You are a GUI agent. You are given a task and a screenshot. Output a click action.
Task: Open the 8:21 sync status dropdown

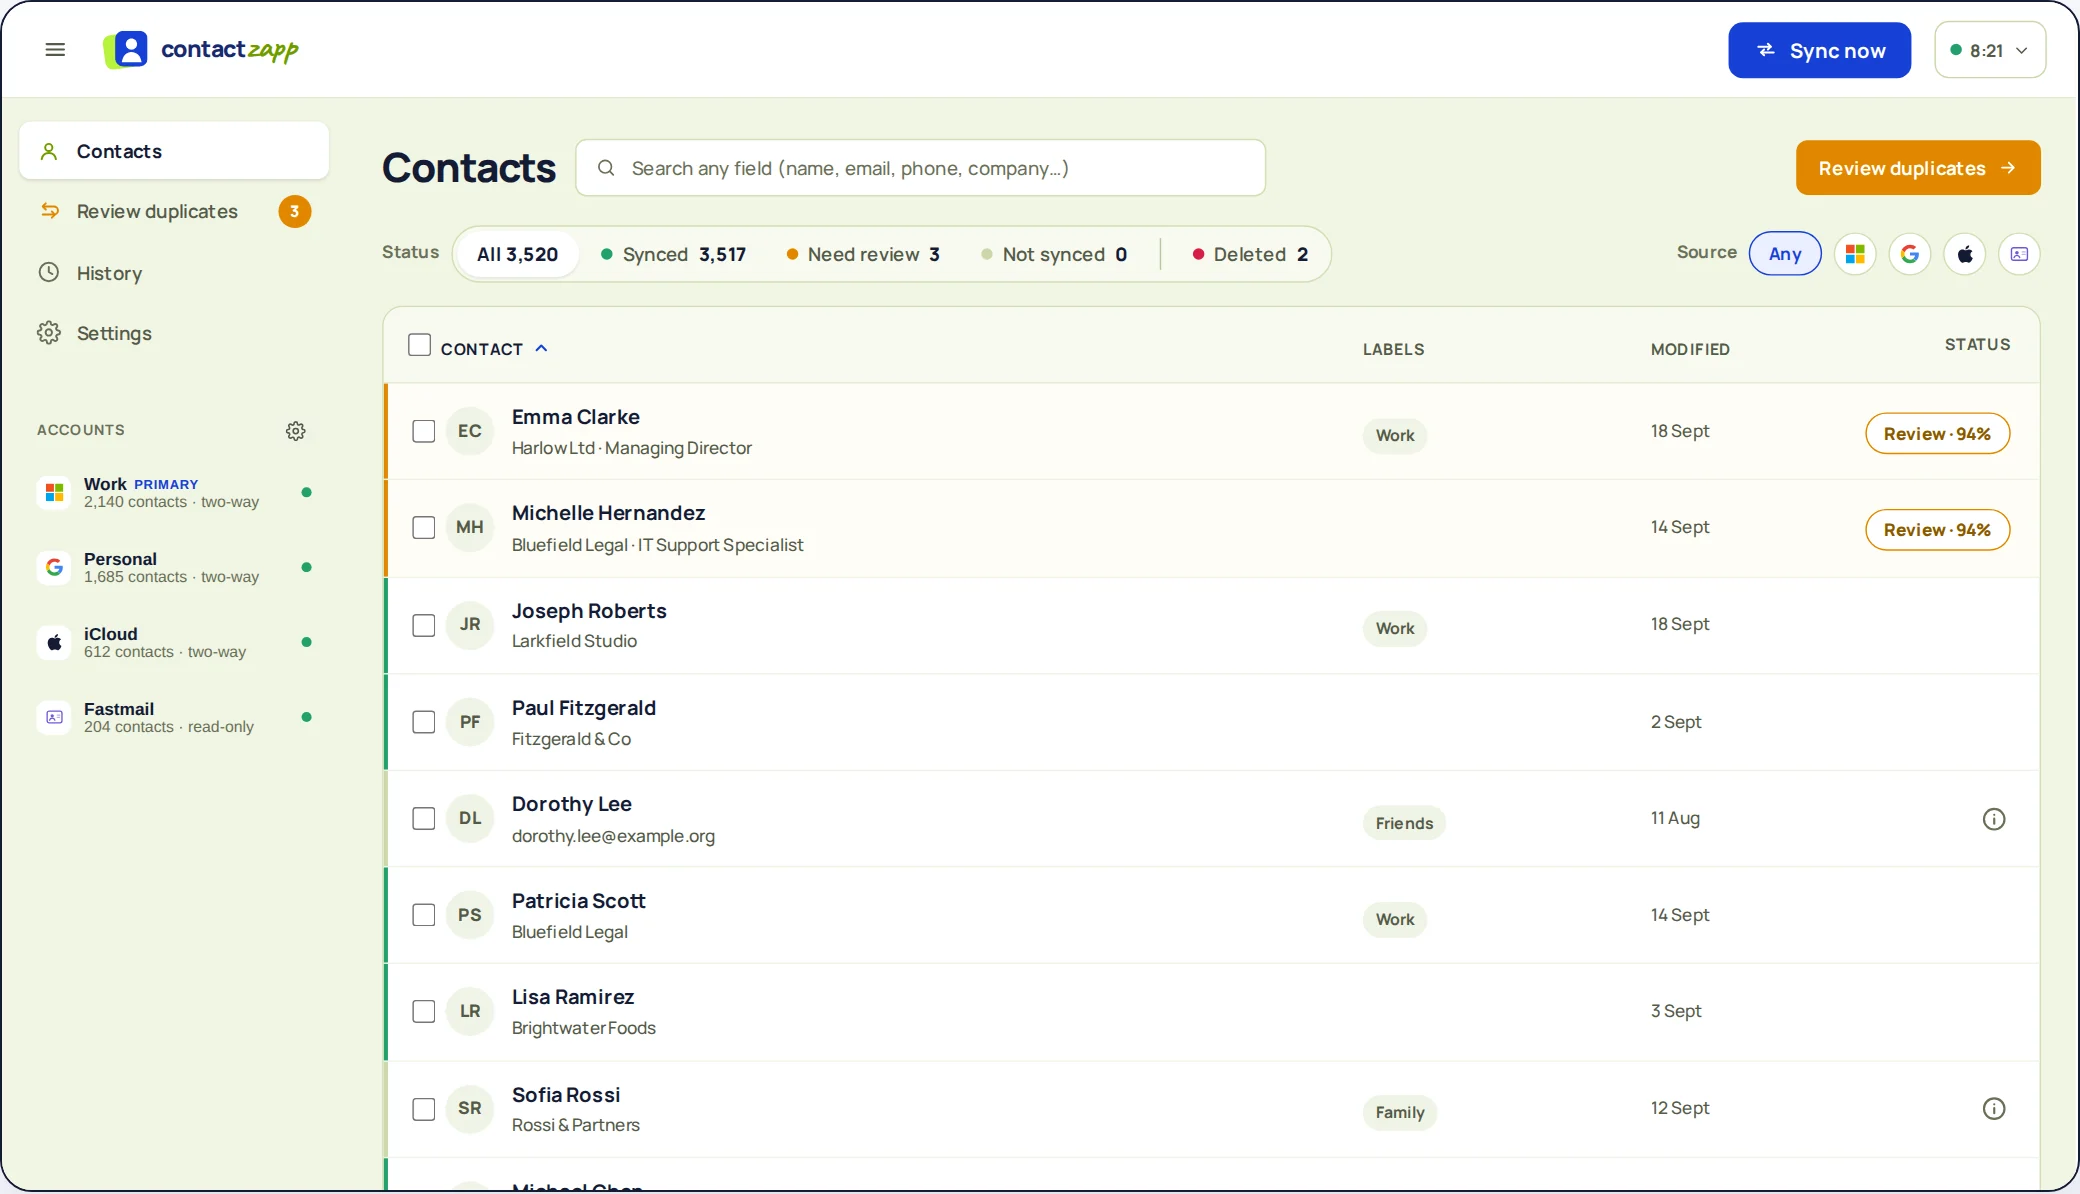pyautogui.click(x=1990, y=50)
